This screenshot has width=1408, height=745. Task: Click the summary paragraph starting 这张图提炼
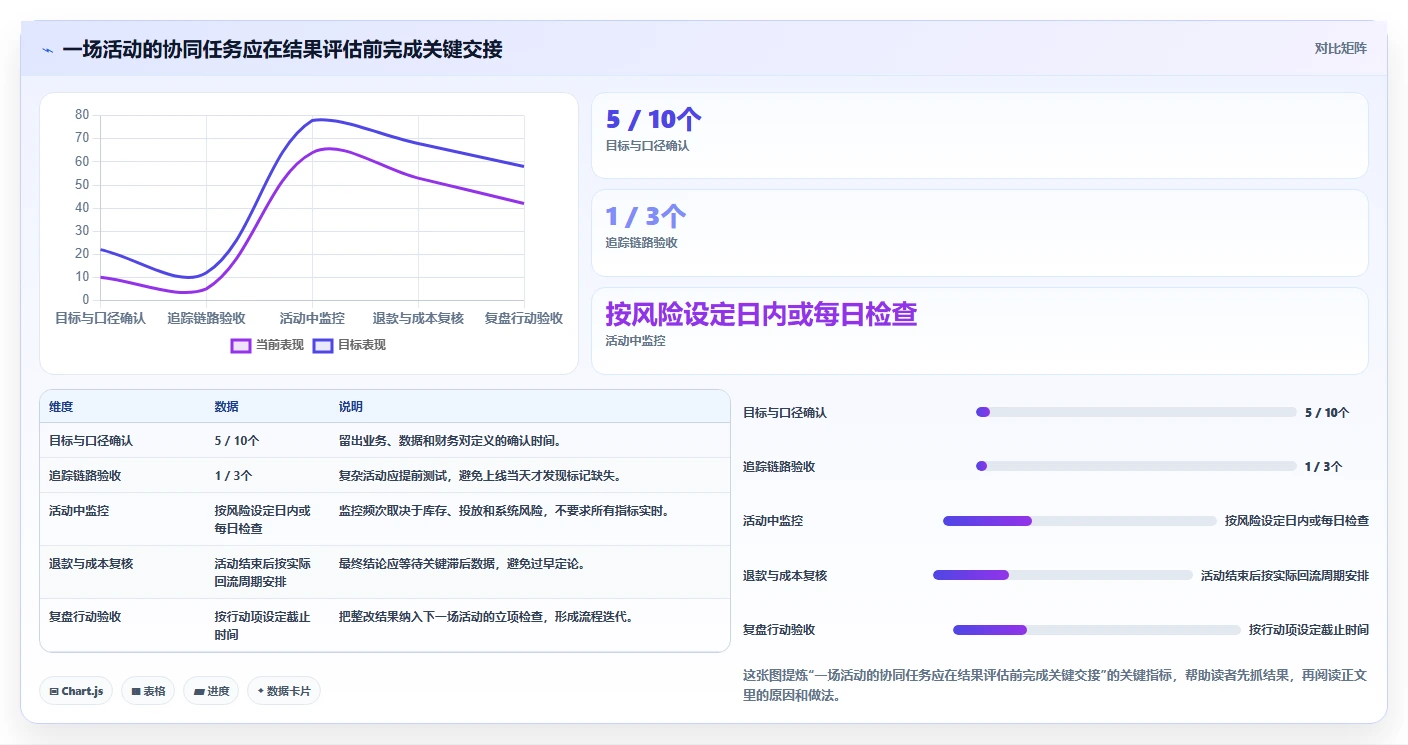click(1056, 685)
